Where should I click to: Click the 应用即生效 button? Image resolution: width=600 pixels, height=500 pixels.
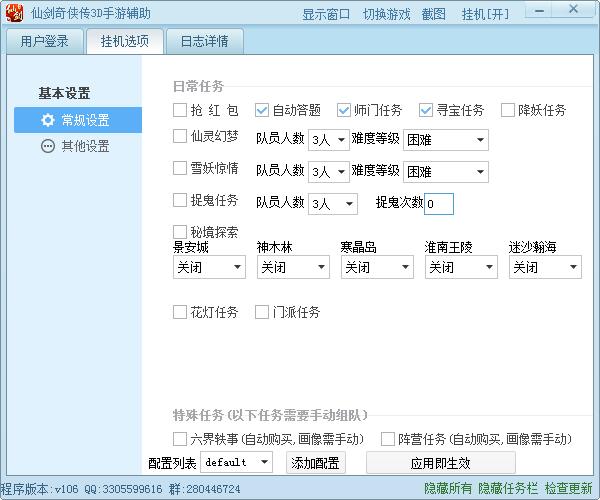tap(440, 463)
